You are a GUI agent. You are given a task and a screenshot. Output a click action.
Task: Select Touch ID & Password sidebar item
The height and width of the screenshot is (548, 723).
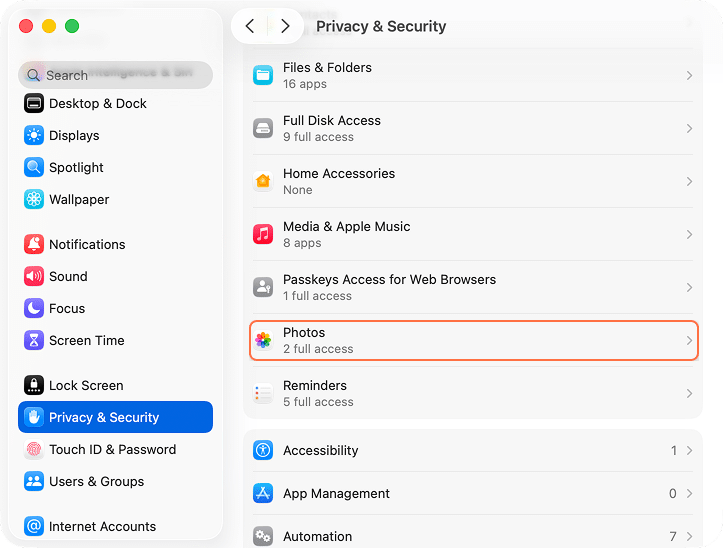click(112, 449)
